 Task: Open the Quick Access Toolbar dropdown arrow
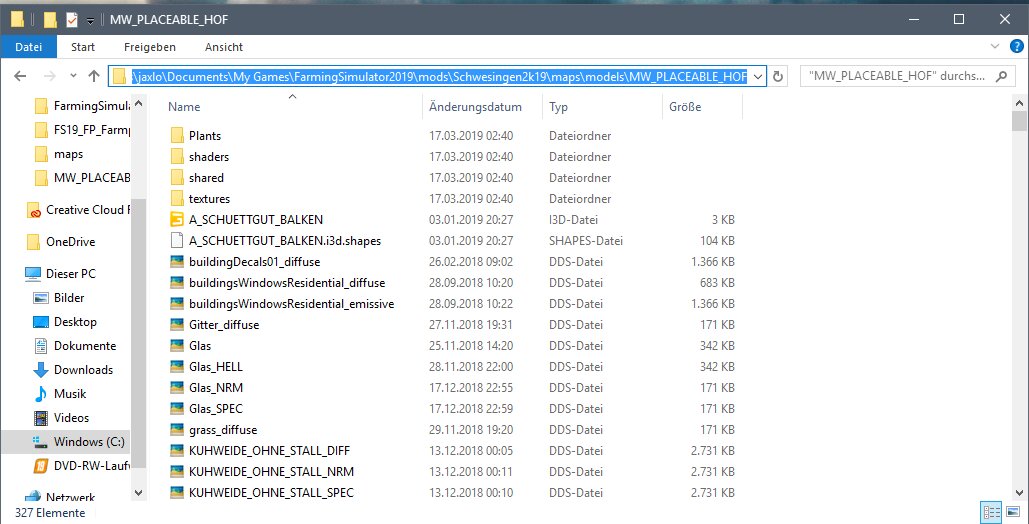click(91, 20)
